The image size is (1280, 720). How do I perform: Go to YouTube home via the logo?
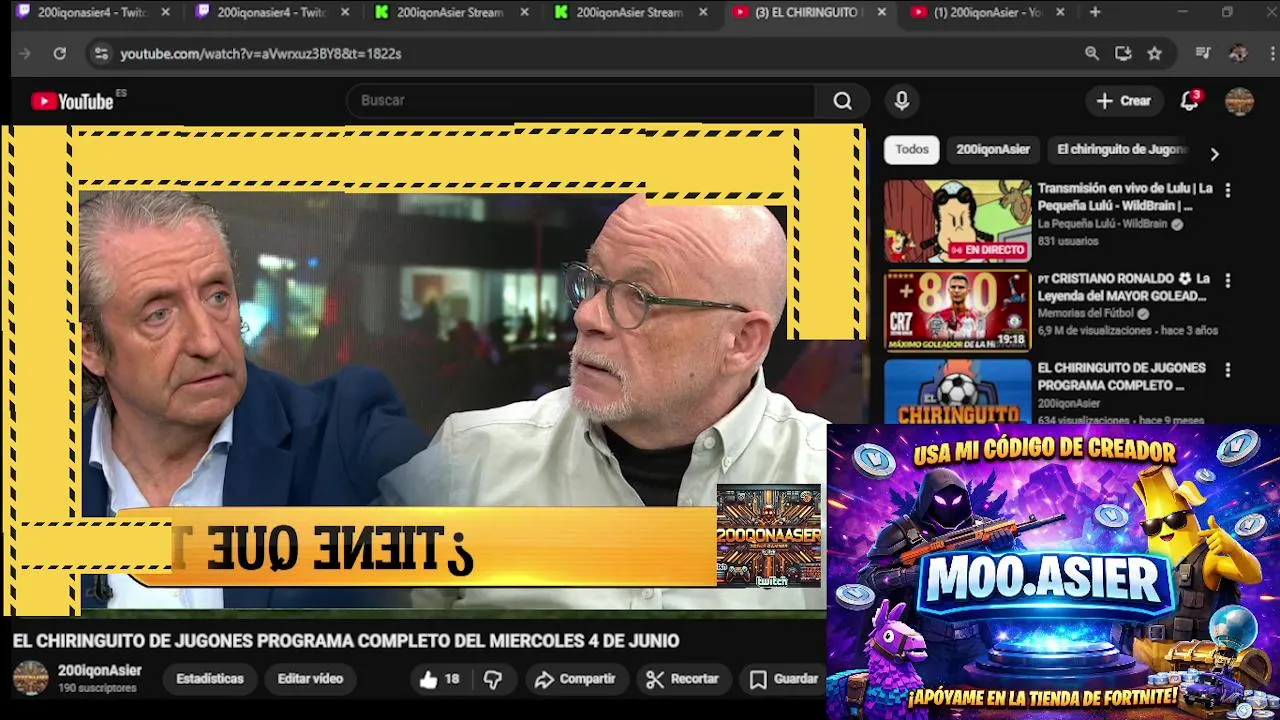(x=72, y=100)
